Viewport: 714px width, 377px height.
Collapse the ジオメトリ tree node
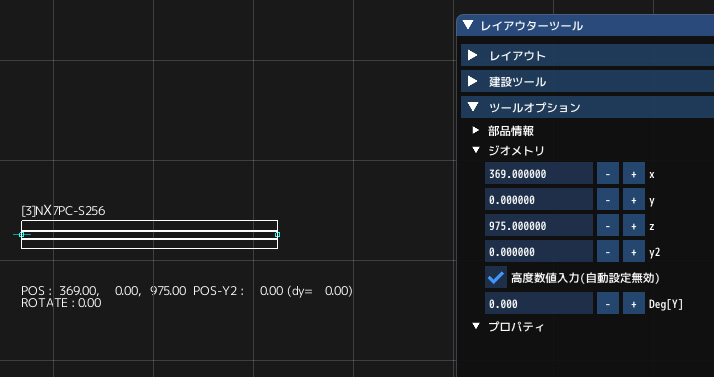(476, 150)
